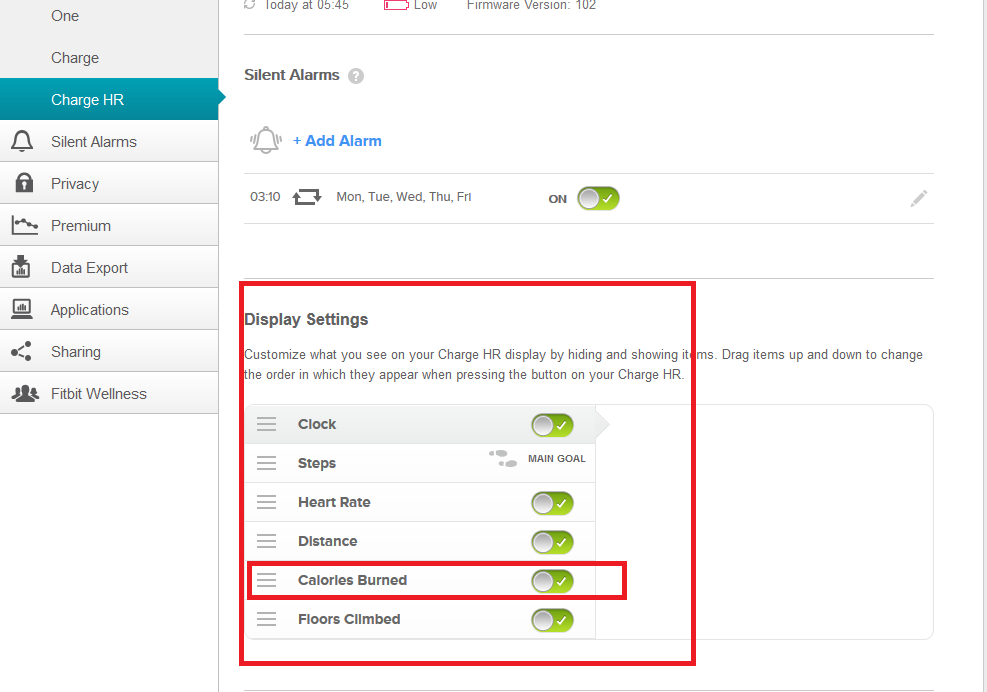Grab the drag handle for Distance

click(x=266, y=541)
